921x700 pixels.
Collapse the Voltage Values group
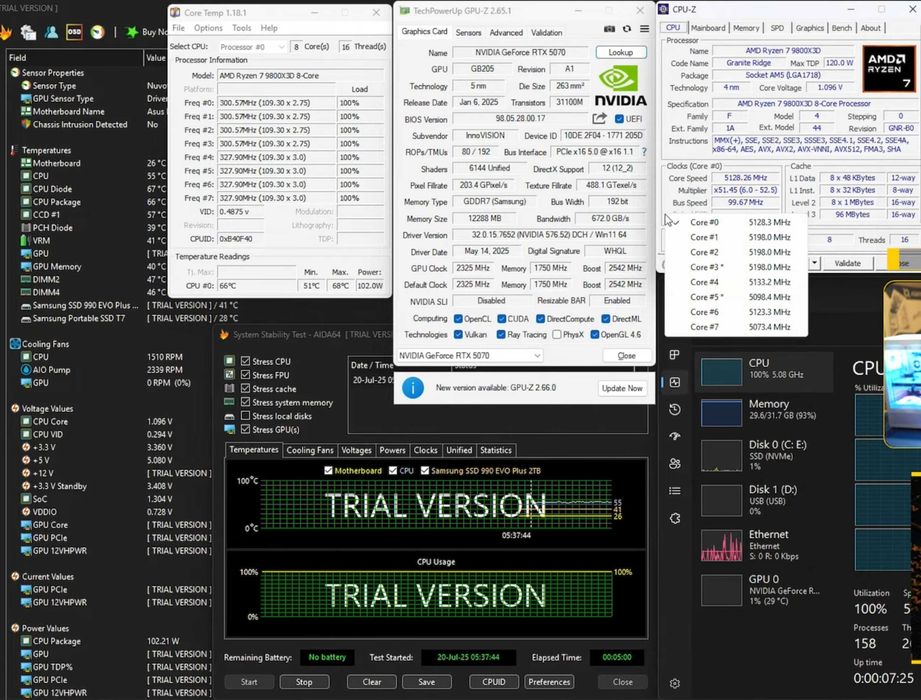point(42,409)
